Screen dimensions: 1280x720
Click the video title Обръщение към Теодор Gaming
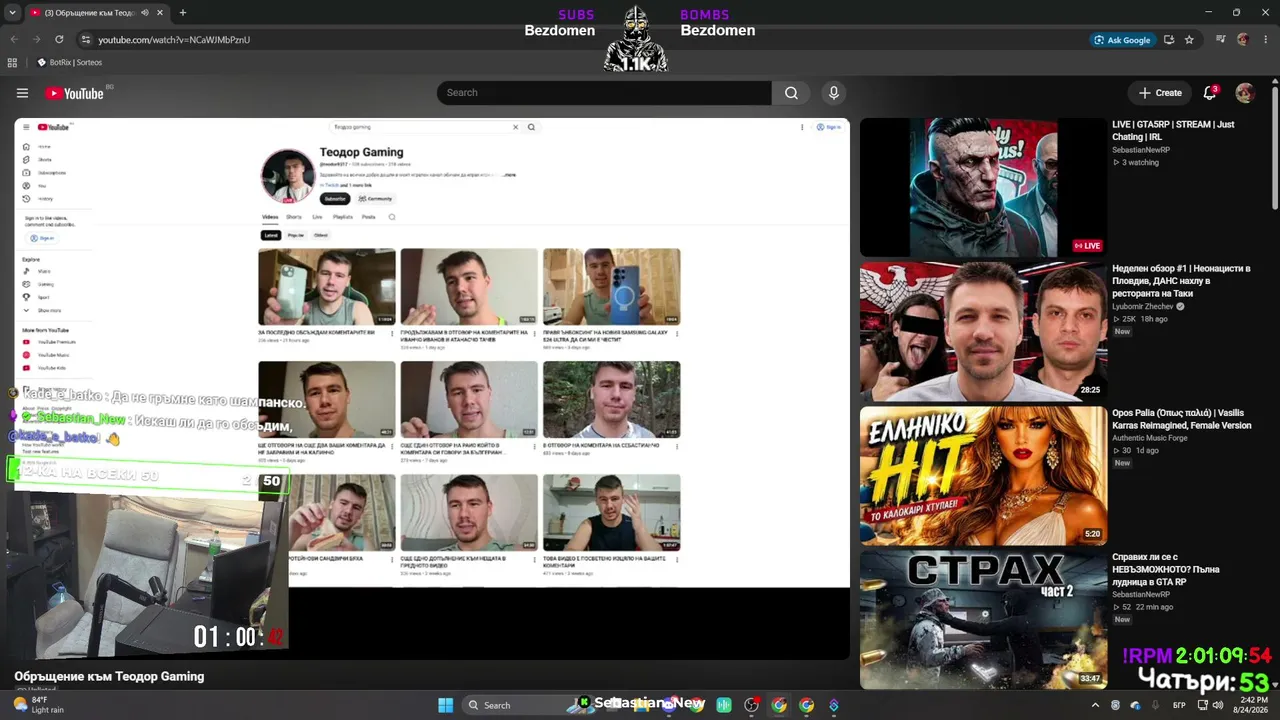(109, 676)
